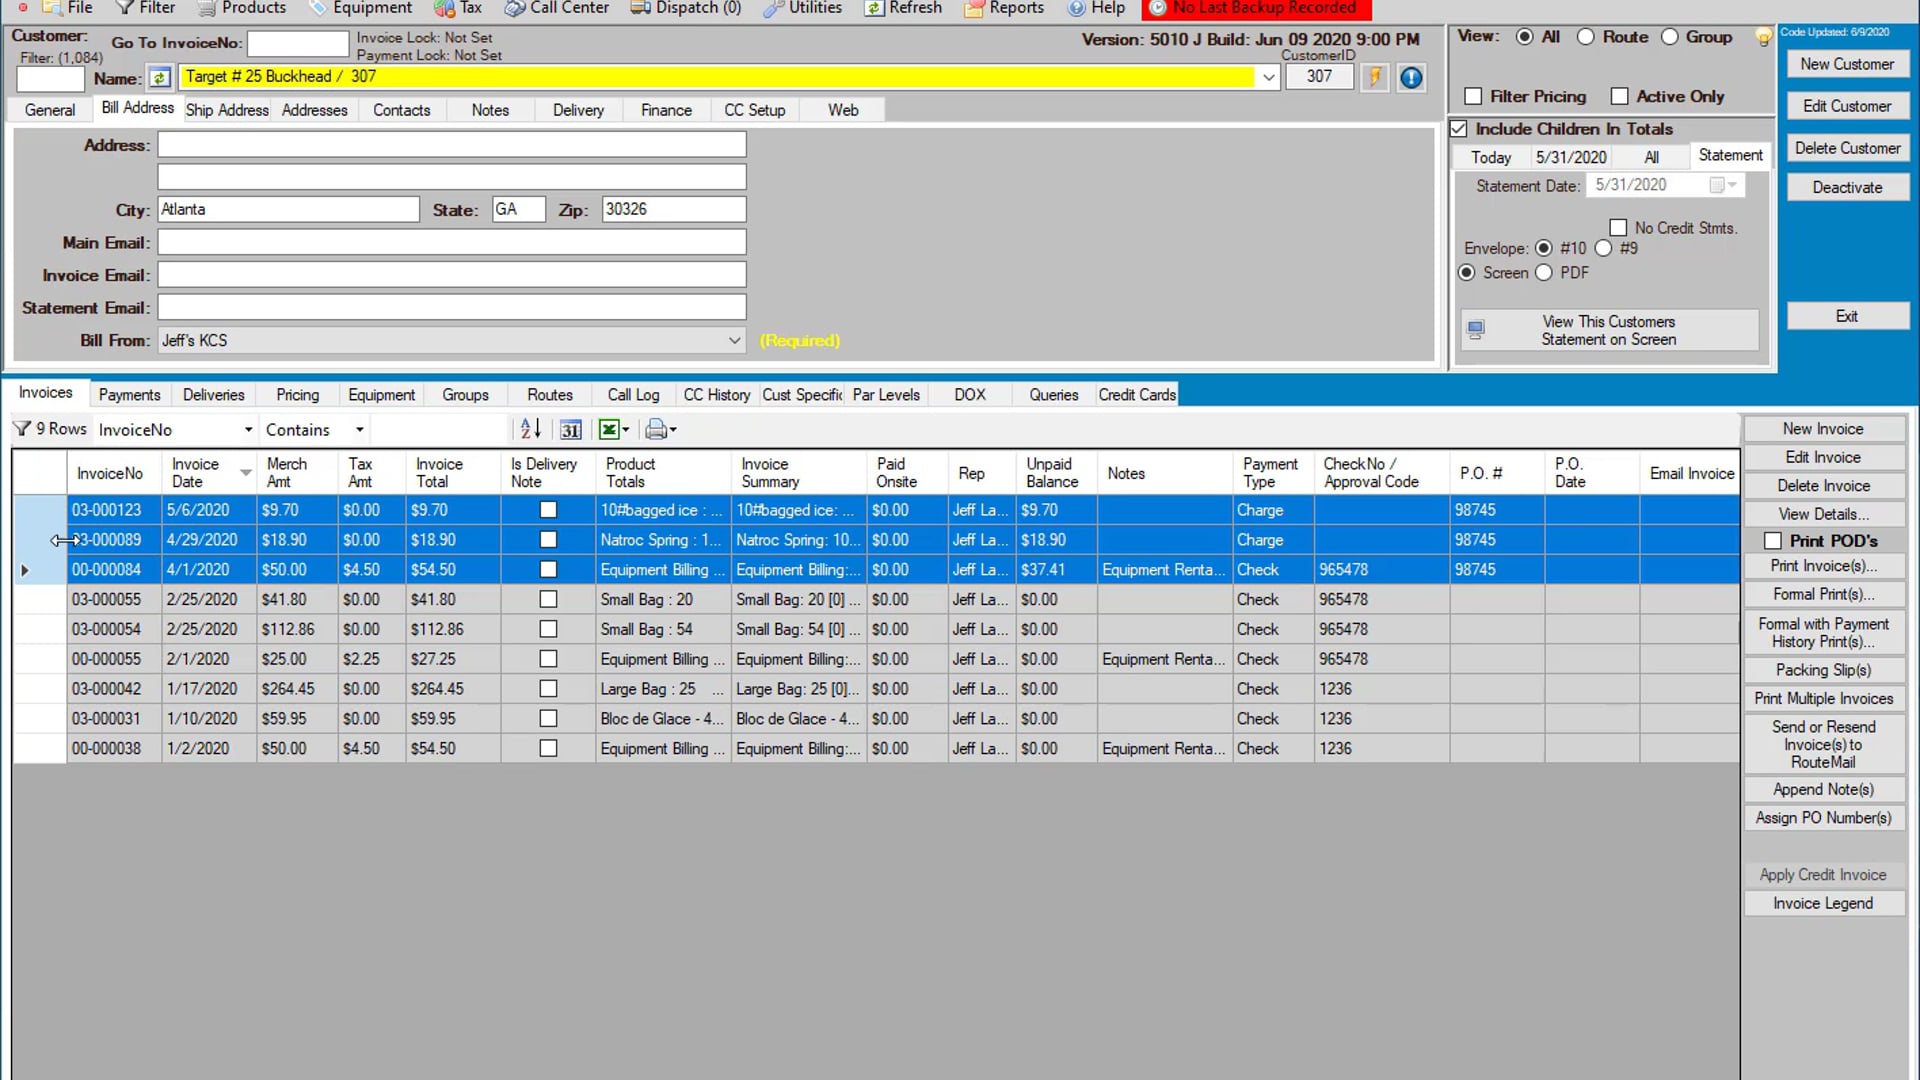This screenshot has height=1080, width=1920.
Task: Click the refresh icon beside the Name label
Action: 159,78
